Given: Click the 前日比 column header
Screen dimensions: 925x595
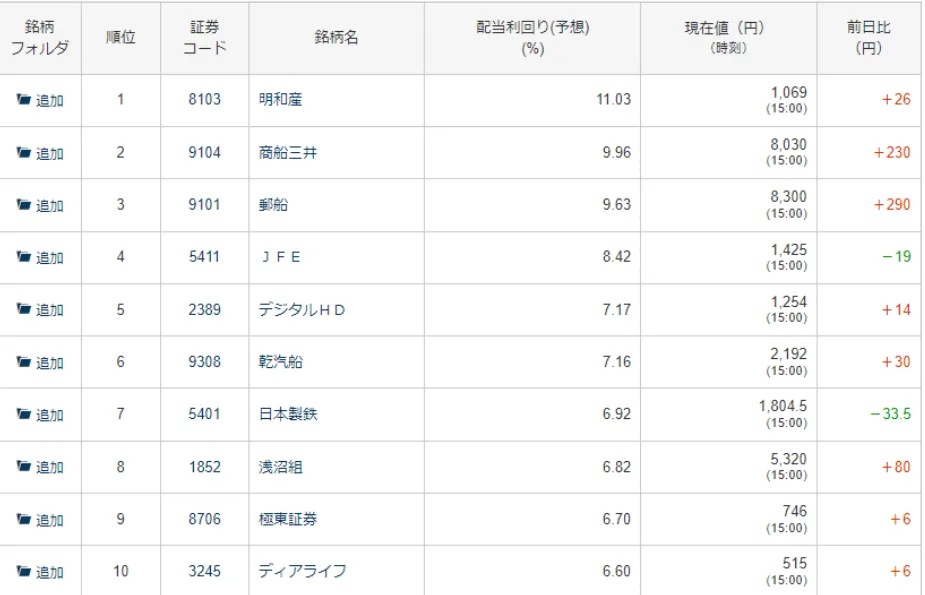Looking at the screenshot, I should pyautogui.click(x=869, y=38).
